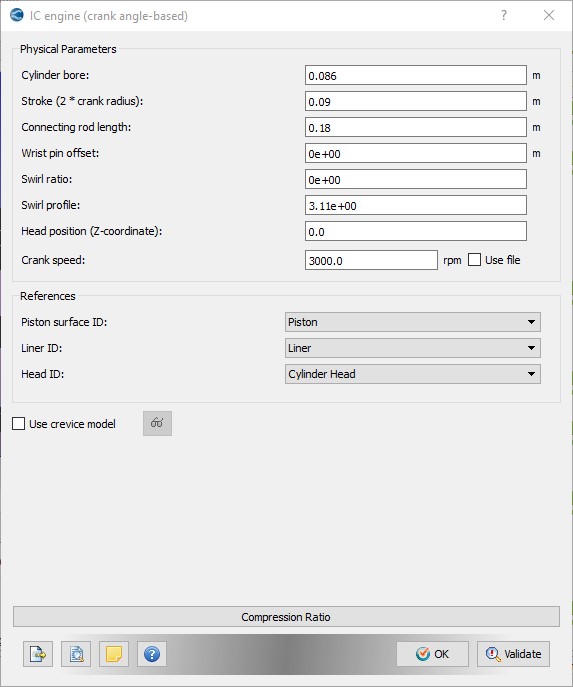The width and height of the screenshot is (573, 687).
Task: Close the IC engine dialog
Action: point(548,16)
